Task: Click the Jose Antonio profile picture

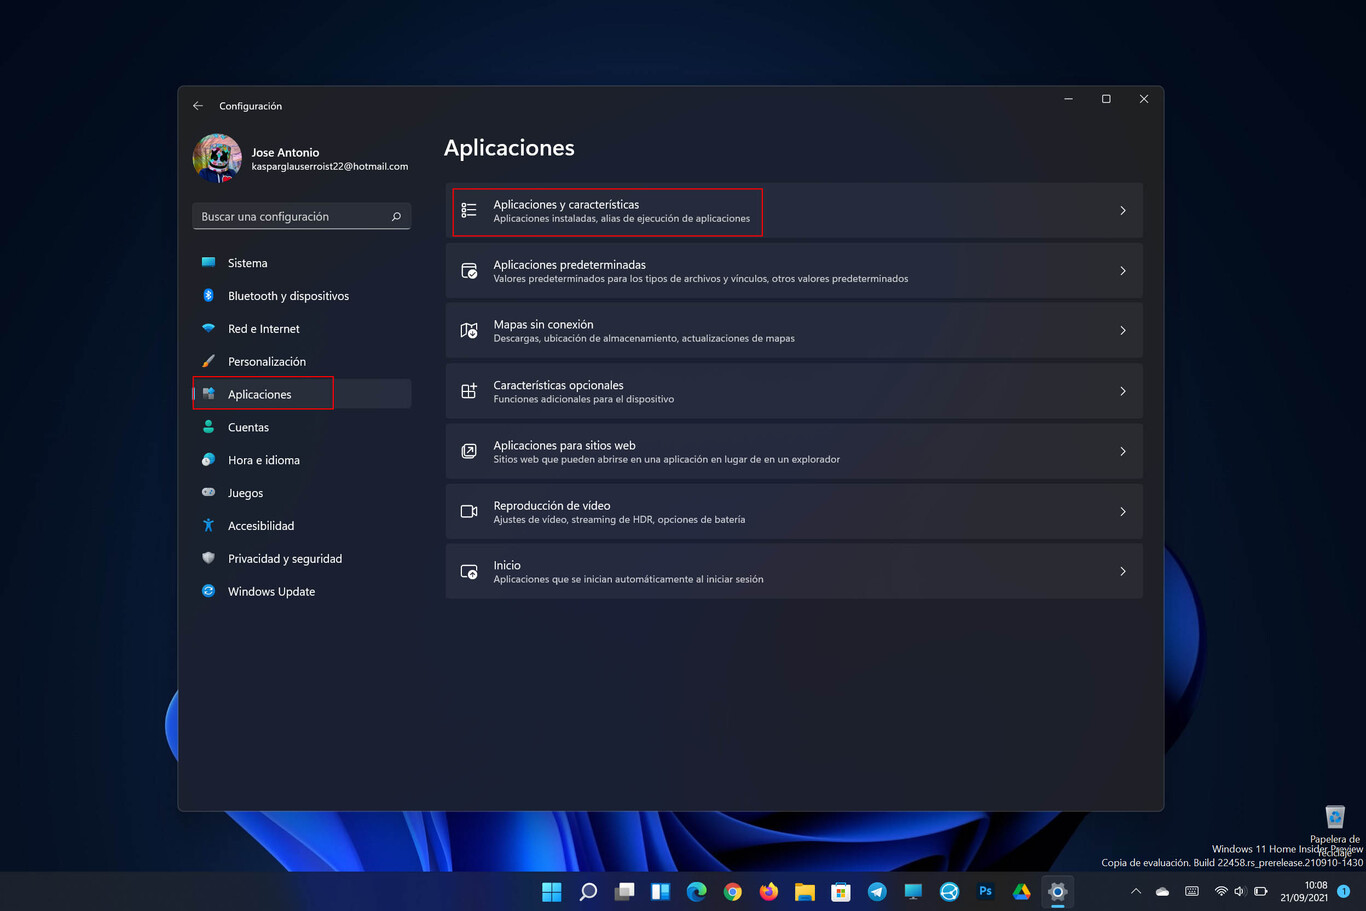Action: (217, 158)
